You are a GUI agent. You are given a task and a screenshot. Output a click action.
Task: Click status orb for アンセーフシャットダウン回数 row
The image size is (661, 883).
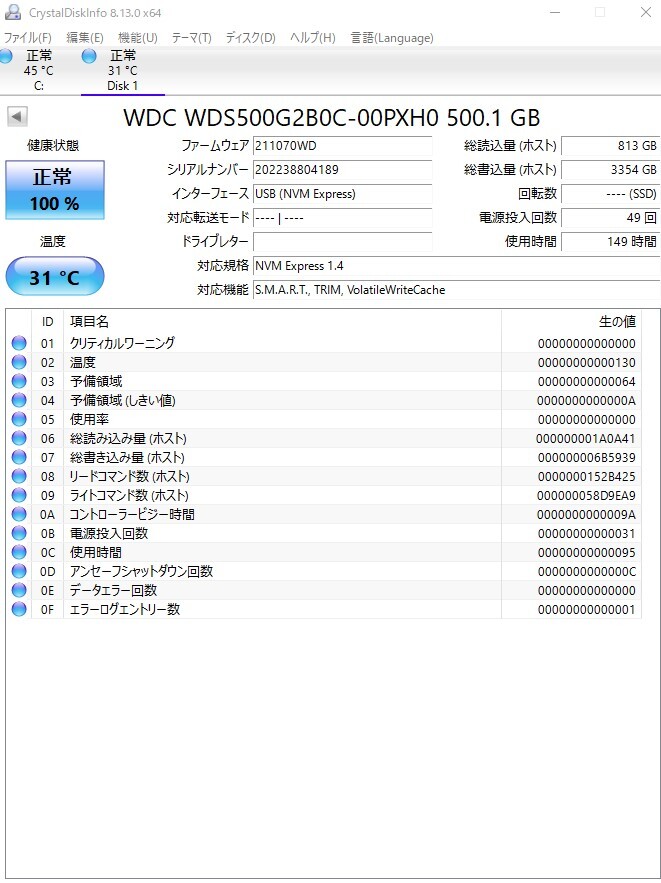pyautogui.click(x=19, y=571)
